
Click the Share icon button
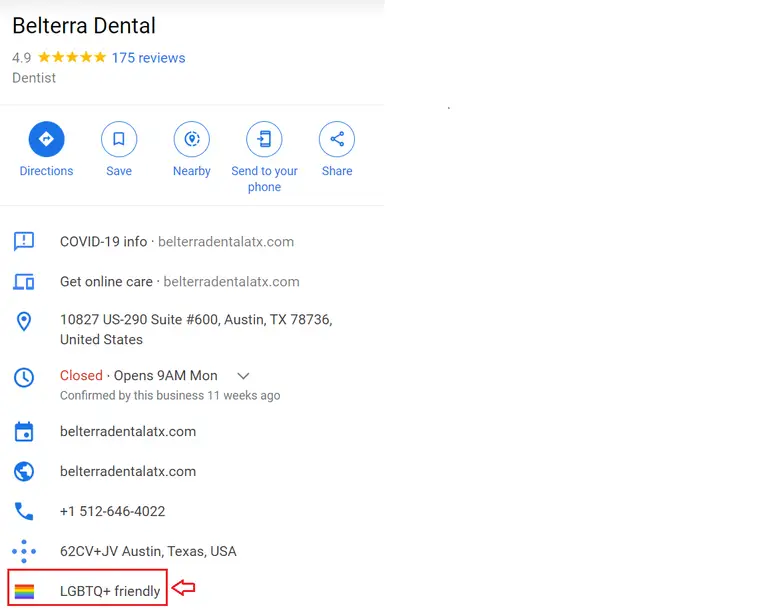(337, 139)
